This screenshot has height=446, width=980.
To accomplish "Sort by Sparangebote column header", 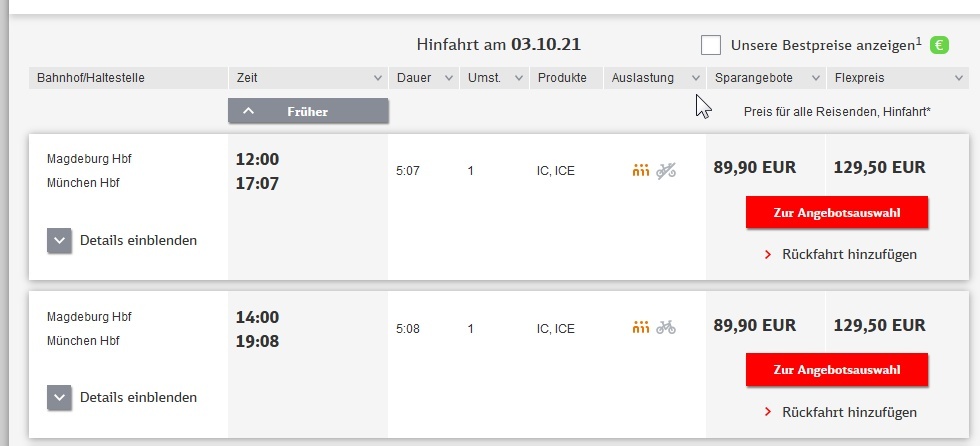I will click(x=766, y=77).
